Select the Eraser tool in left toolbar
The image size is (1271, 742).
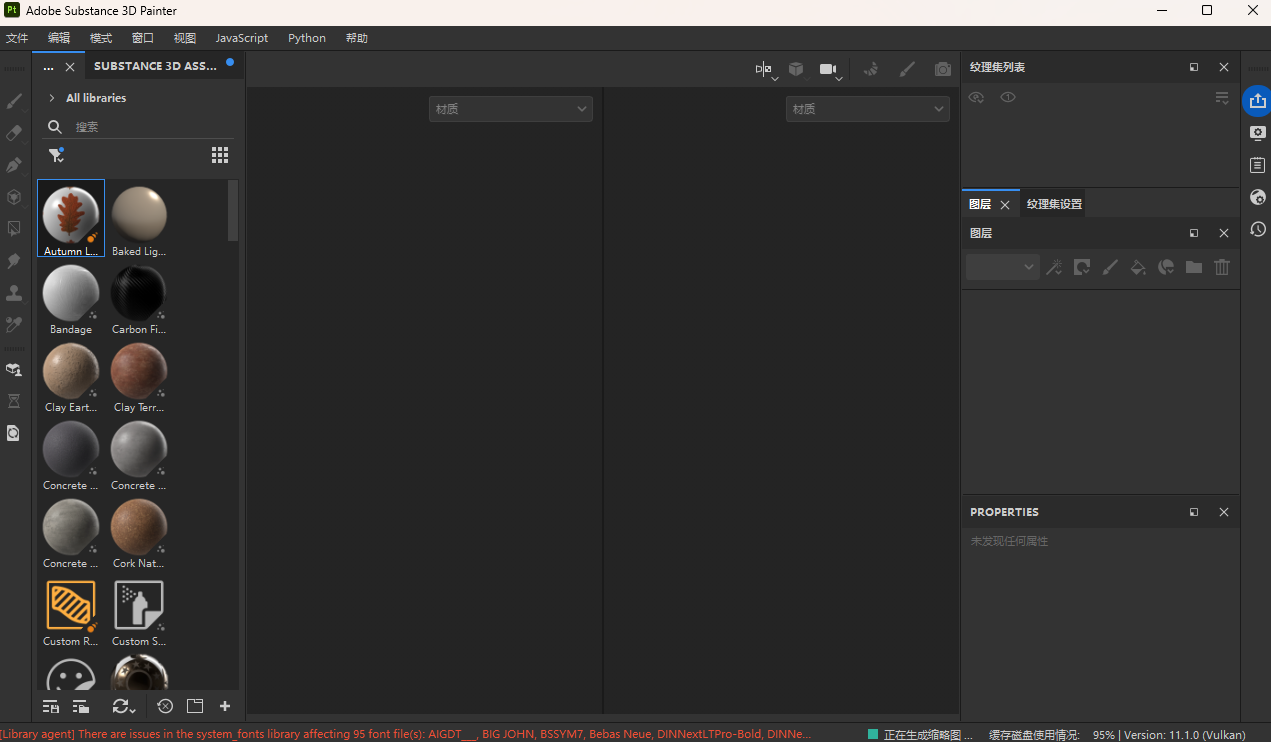[14, 131]
